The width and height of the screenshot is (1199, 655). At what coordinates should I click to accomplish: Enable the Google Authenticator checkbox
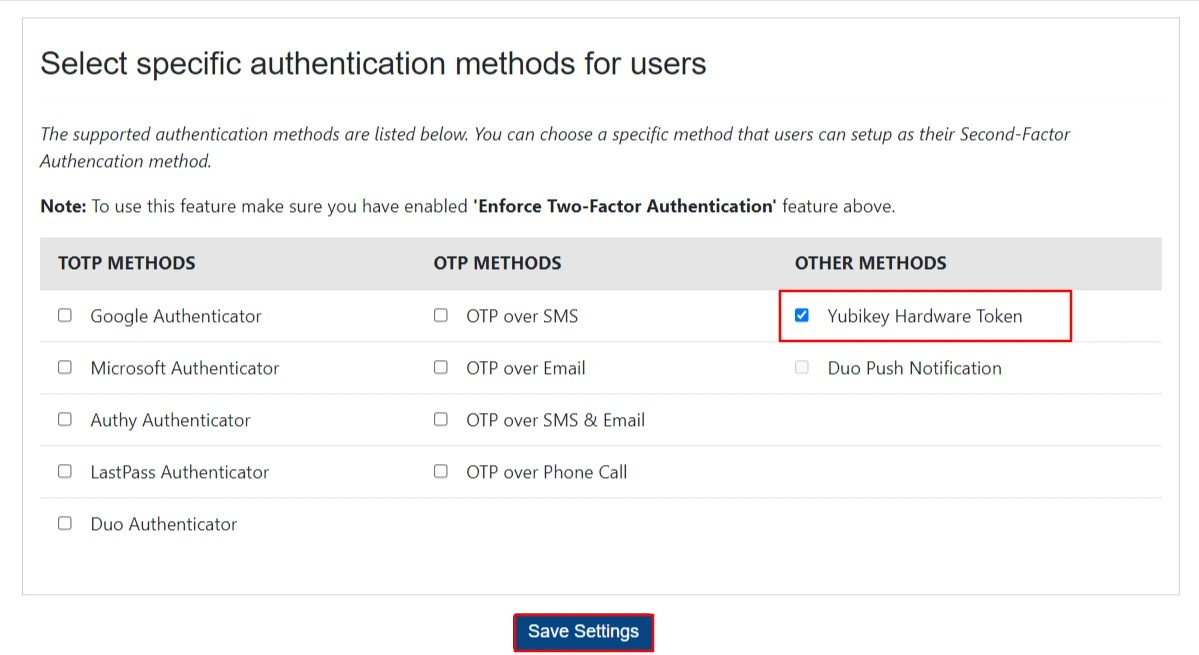65,316
